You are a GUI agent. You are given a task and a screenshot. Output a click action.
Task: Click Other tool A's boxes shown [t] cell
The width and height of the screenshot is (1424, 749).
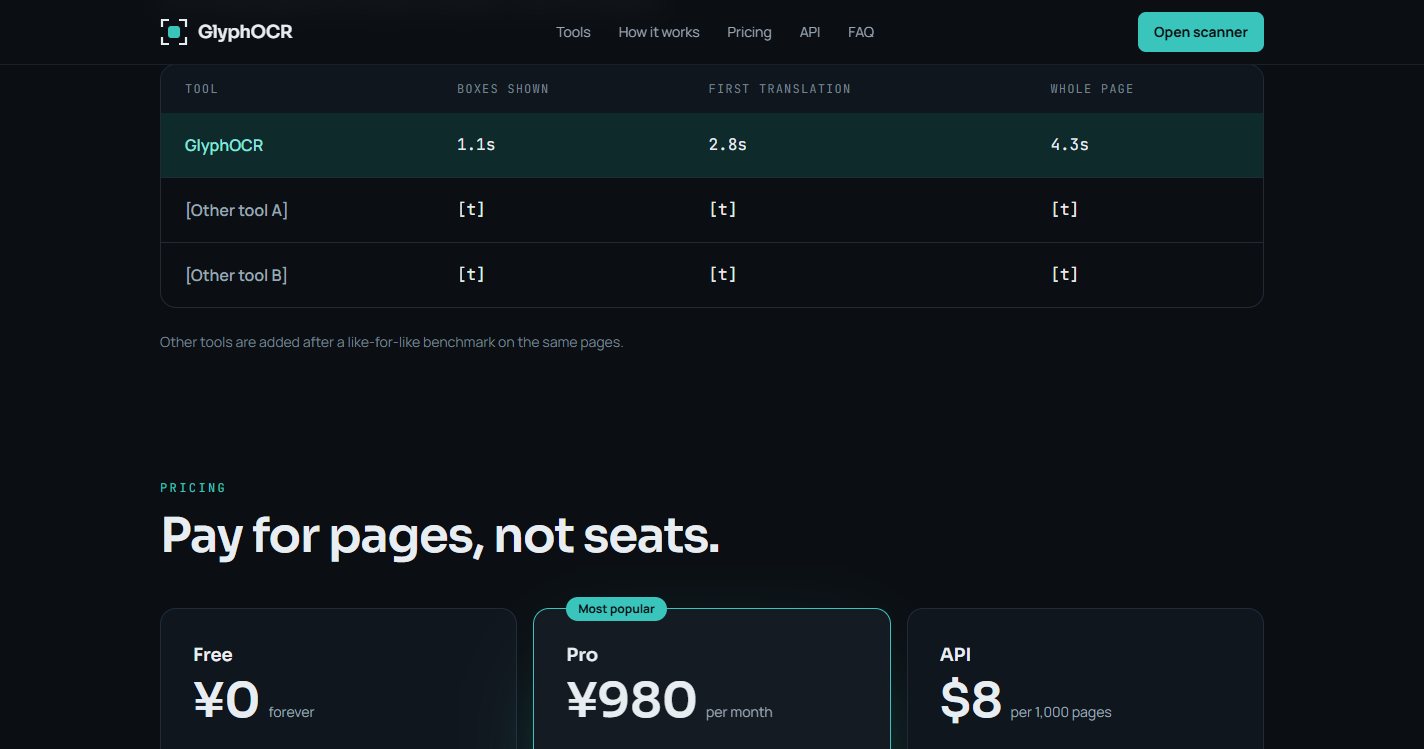pyautogui.click(x=471, y=210)
